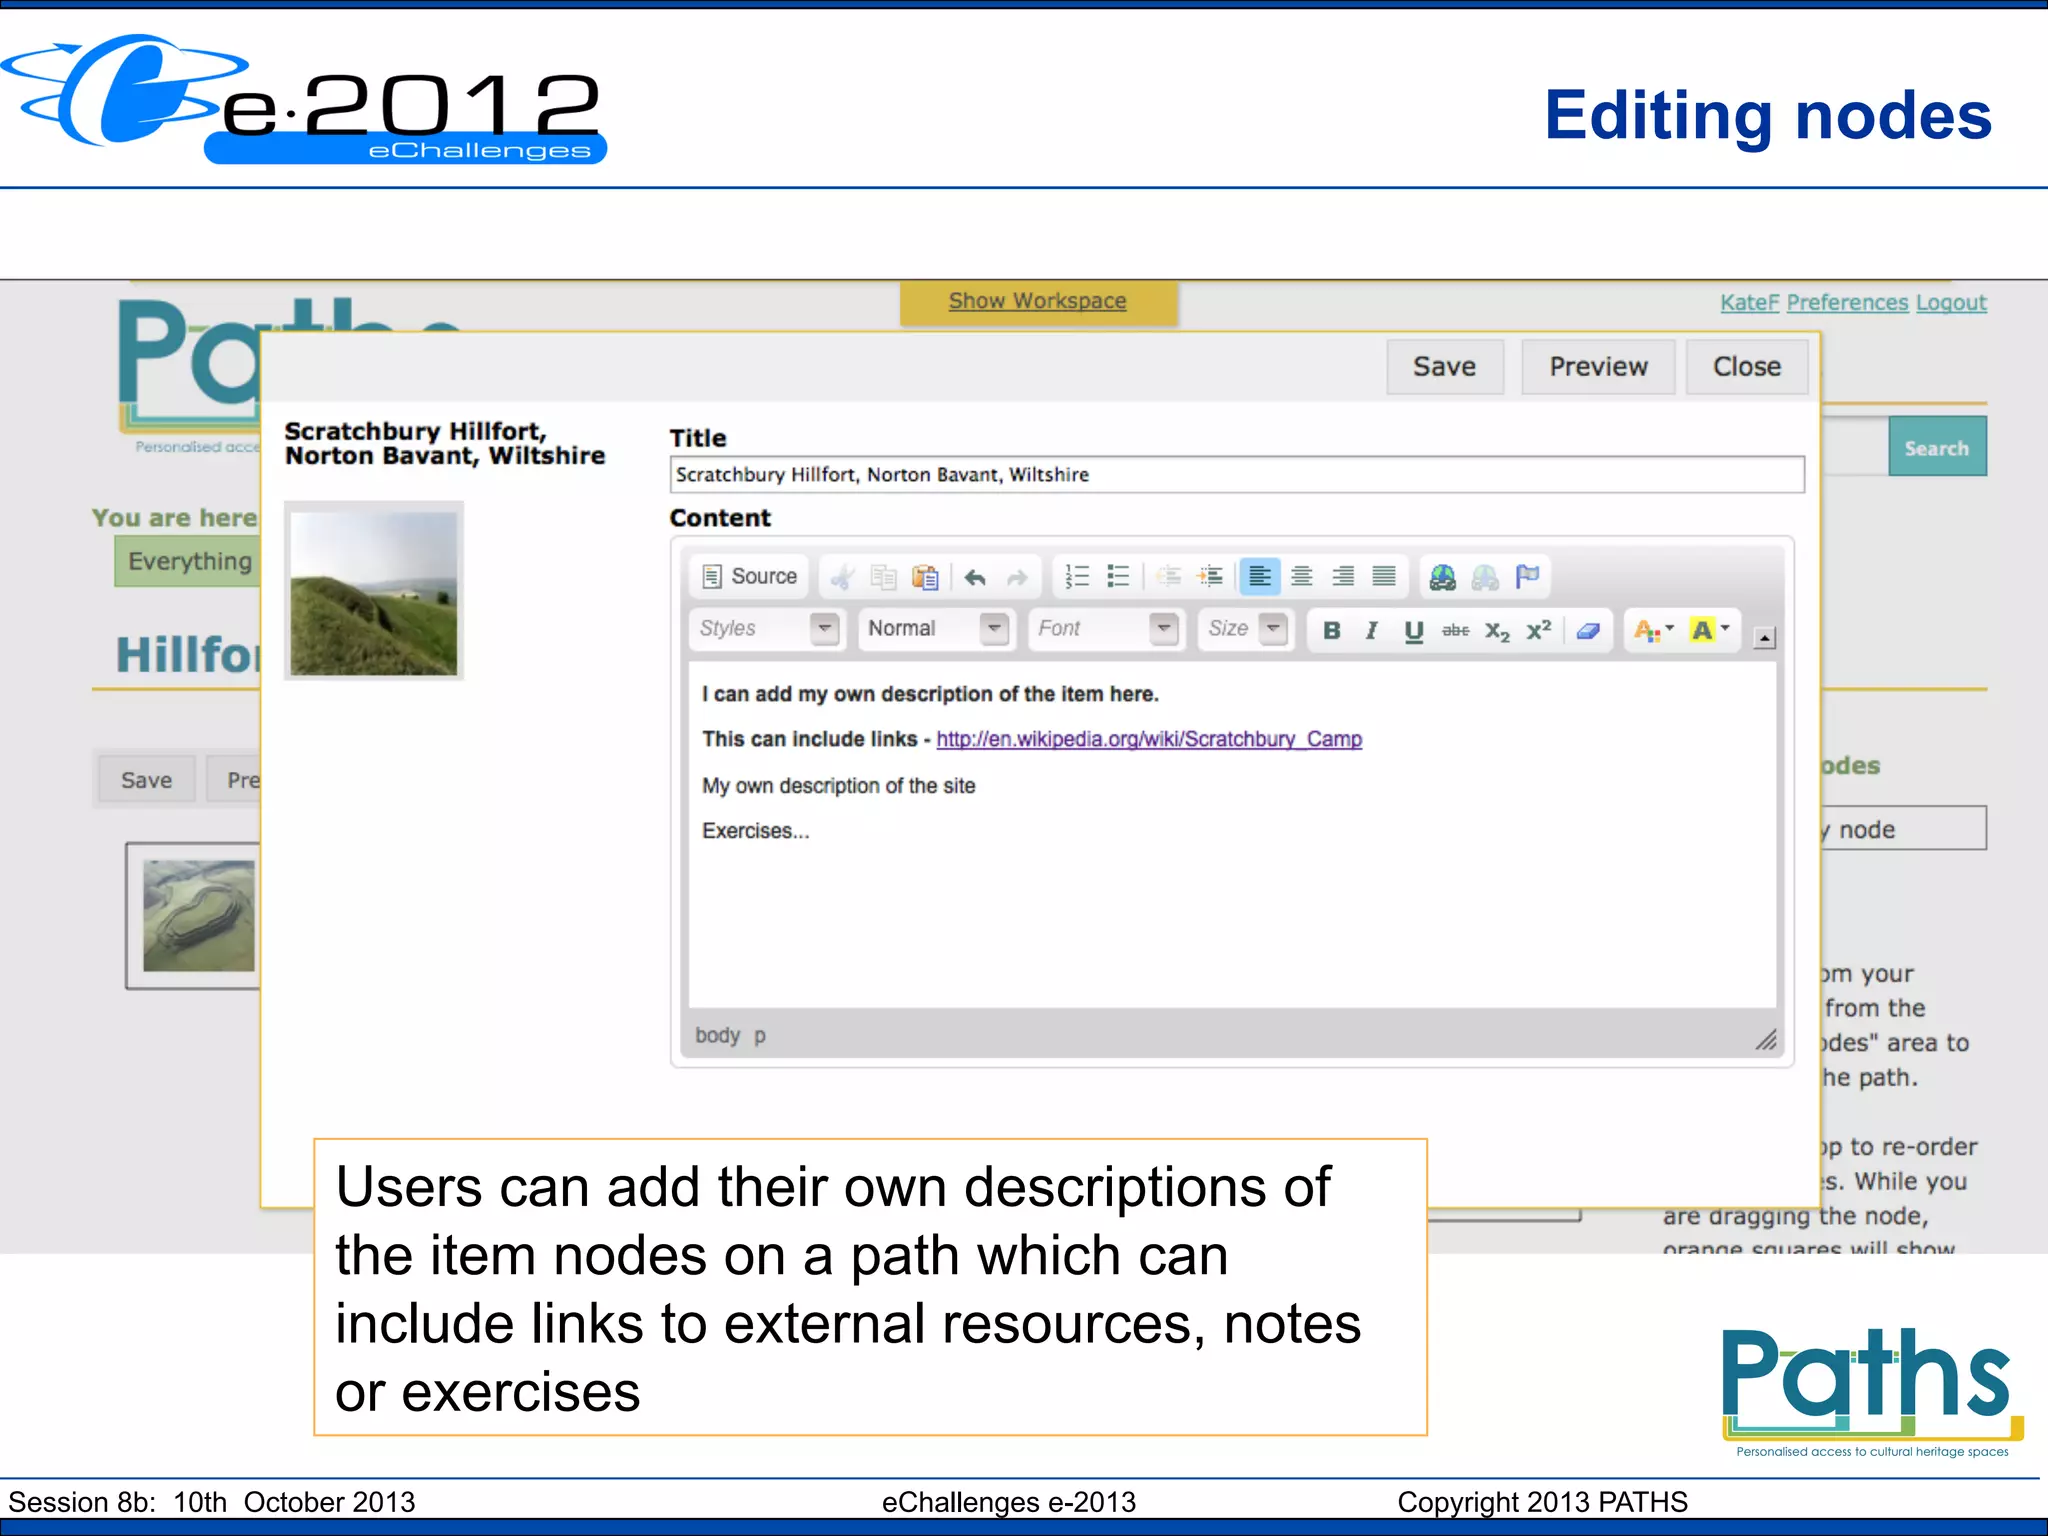Click the editor resize handle corner
This screenshot has width=2048, height=1536.
point(1766,1040)
